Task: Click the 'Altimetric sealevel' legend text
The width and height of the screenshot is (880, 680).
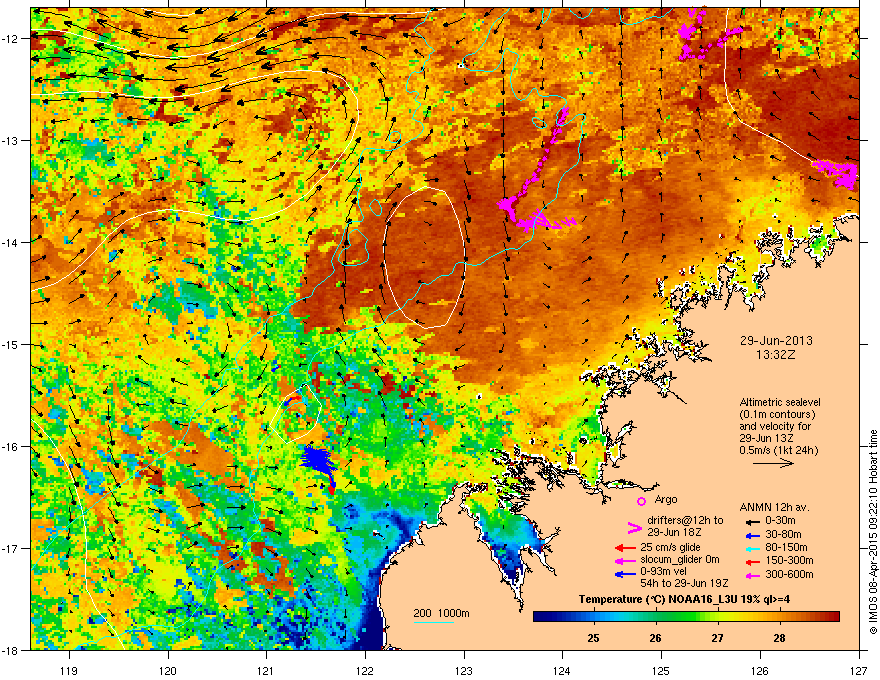Action: (x=780, y=402)
